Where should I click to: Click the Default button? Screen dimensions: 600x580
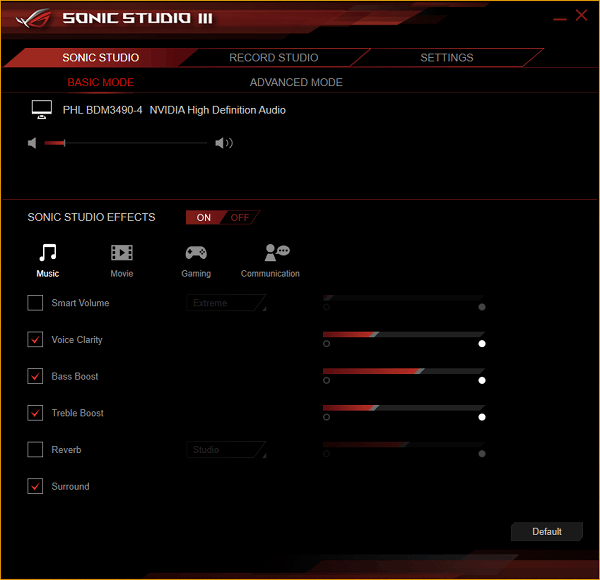click(x=547, y=531)
